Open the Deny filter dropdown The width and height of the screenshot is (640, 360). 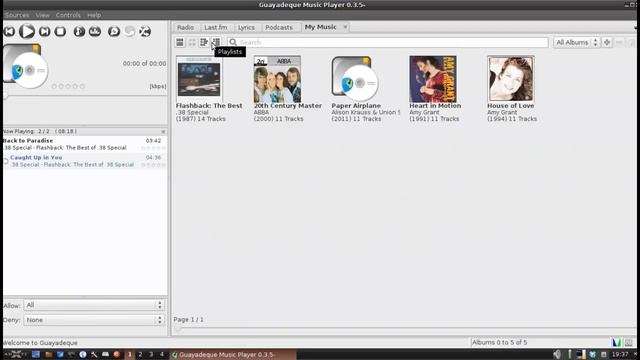click(94, 320)
